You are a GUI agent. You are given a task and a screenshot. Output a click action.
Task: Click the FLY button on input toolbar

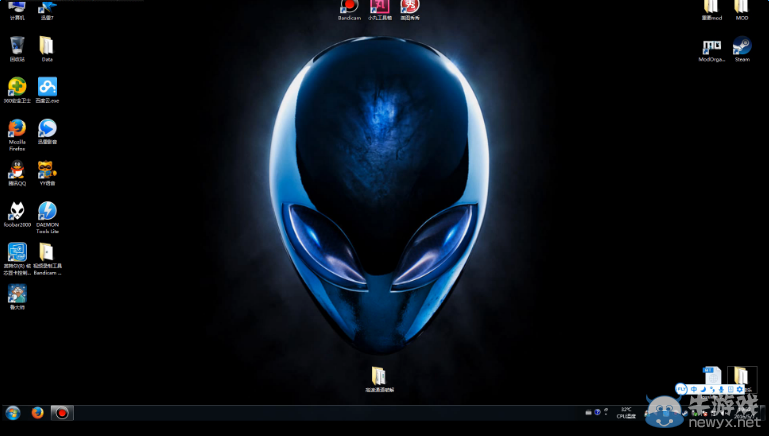point(681,389)
